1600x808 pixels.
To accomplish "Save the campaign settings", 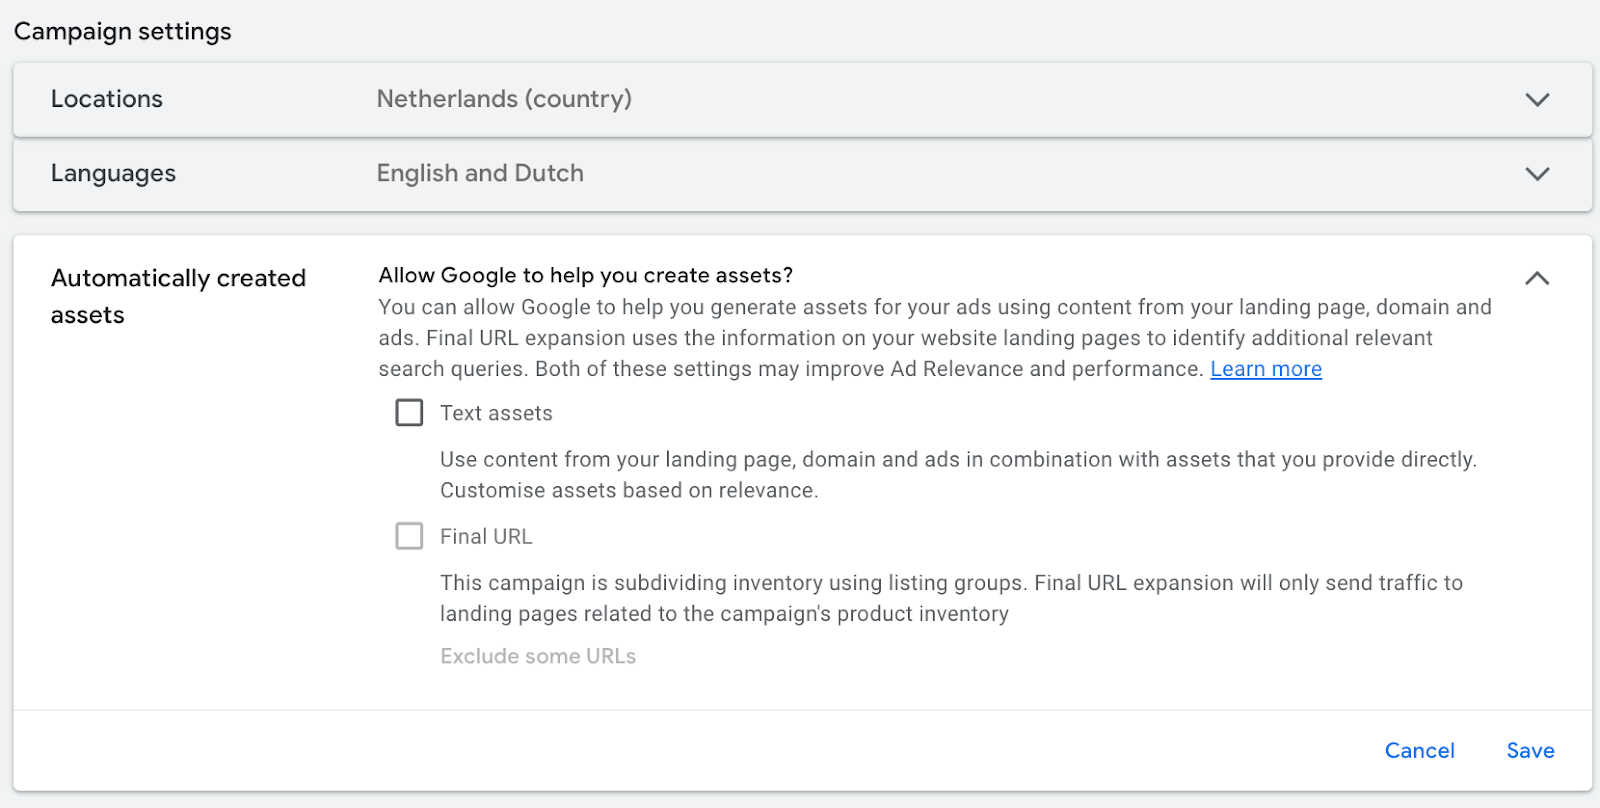I will click(x=1530, y=750).
